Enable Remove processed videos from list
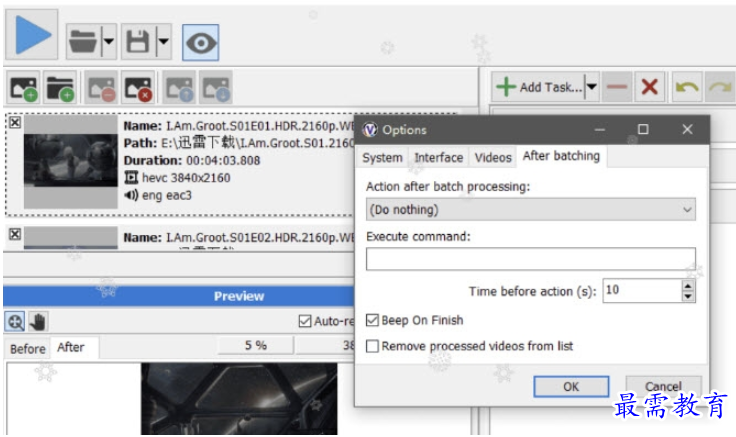 (372, 346)
